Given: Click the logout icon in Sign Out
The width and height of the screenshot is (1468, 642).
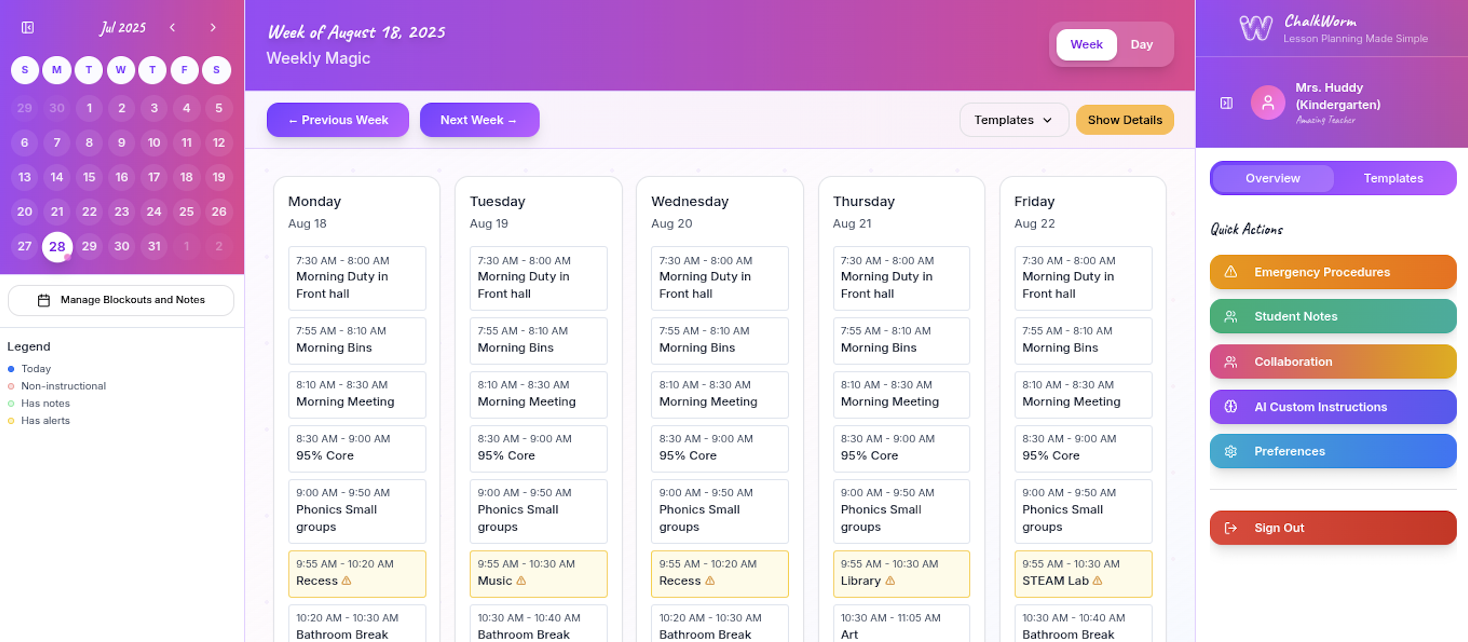Looking at the screenshot, I should 1231,528.
